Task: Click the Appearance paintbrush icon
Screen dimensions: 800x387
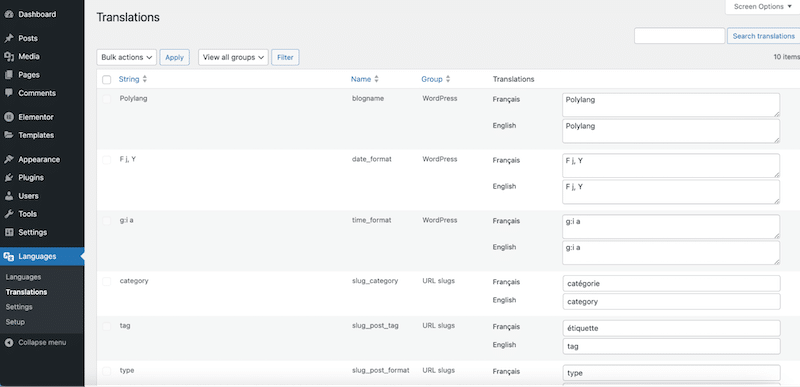Action: [x=9, y=159]
